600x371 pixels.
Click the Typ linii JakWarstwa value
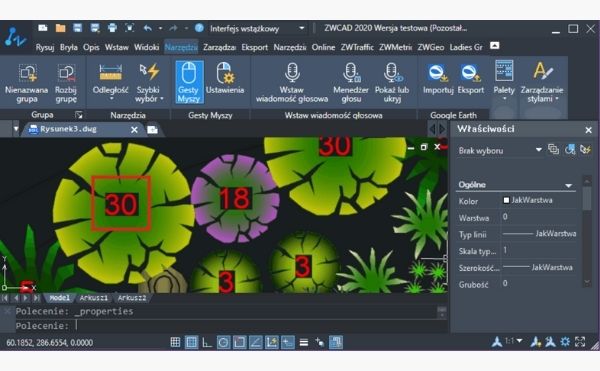pyautogui.click(x=539, y=234)
